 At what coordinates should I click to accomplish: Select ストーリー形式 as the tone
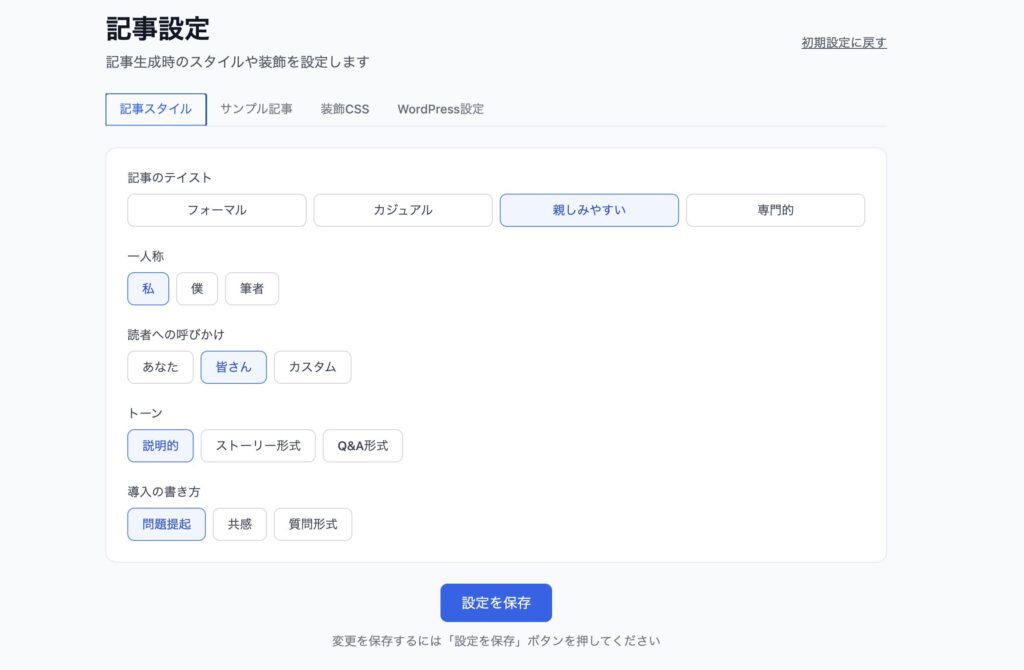point(258,445)
